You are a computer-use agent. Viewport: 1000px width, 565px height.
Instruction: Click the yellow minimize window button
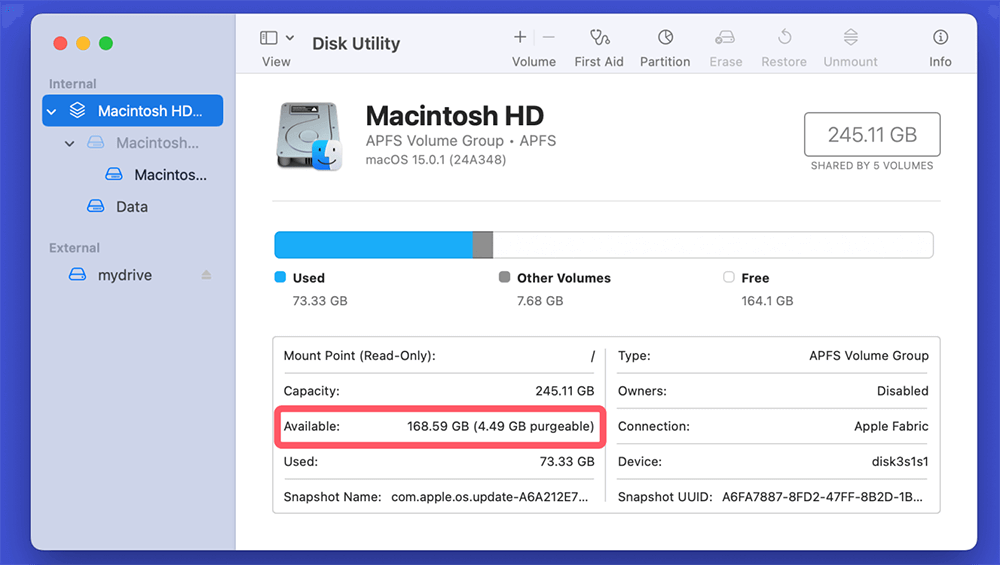click(x=83, y=43)
